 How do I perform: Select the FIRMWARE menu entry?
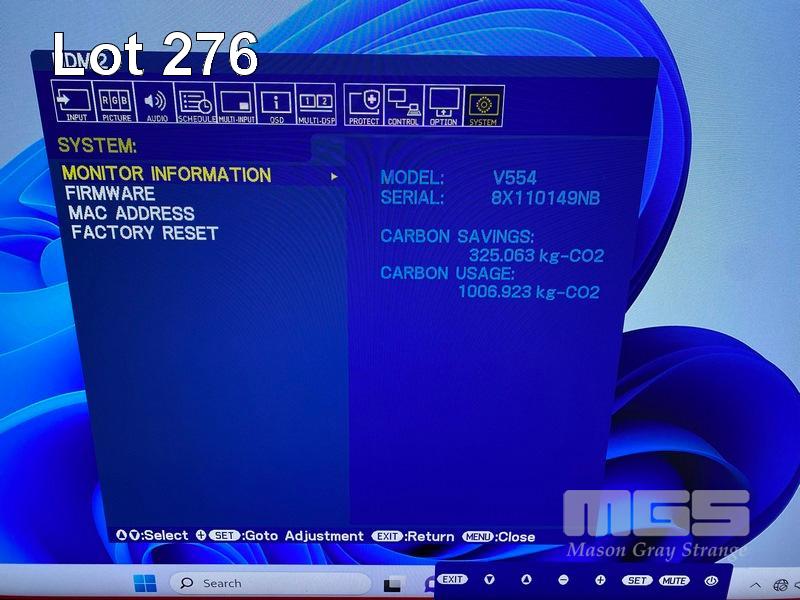110,194
